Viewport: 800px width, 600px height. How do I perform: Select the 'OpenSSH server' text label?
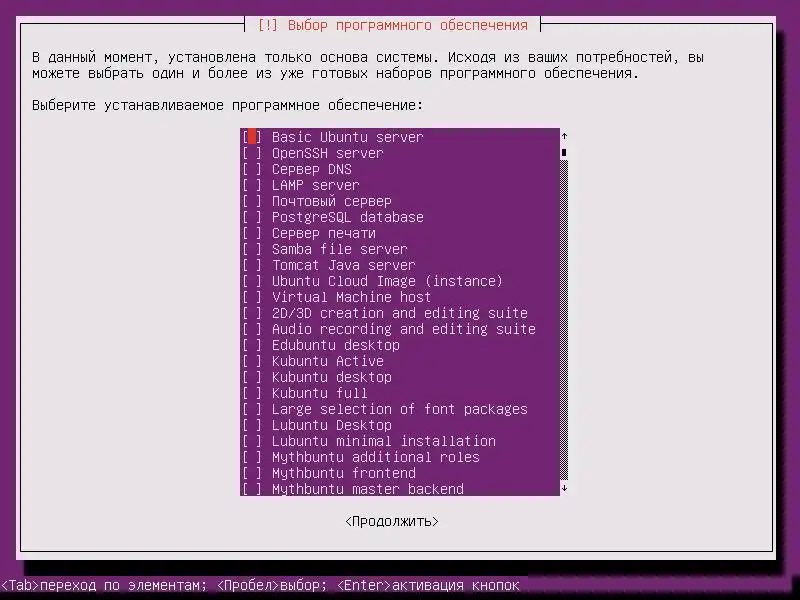pyautogui.click(x=328, y=153)
